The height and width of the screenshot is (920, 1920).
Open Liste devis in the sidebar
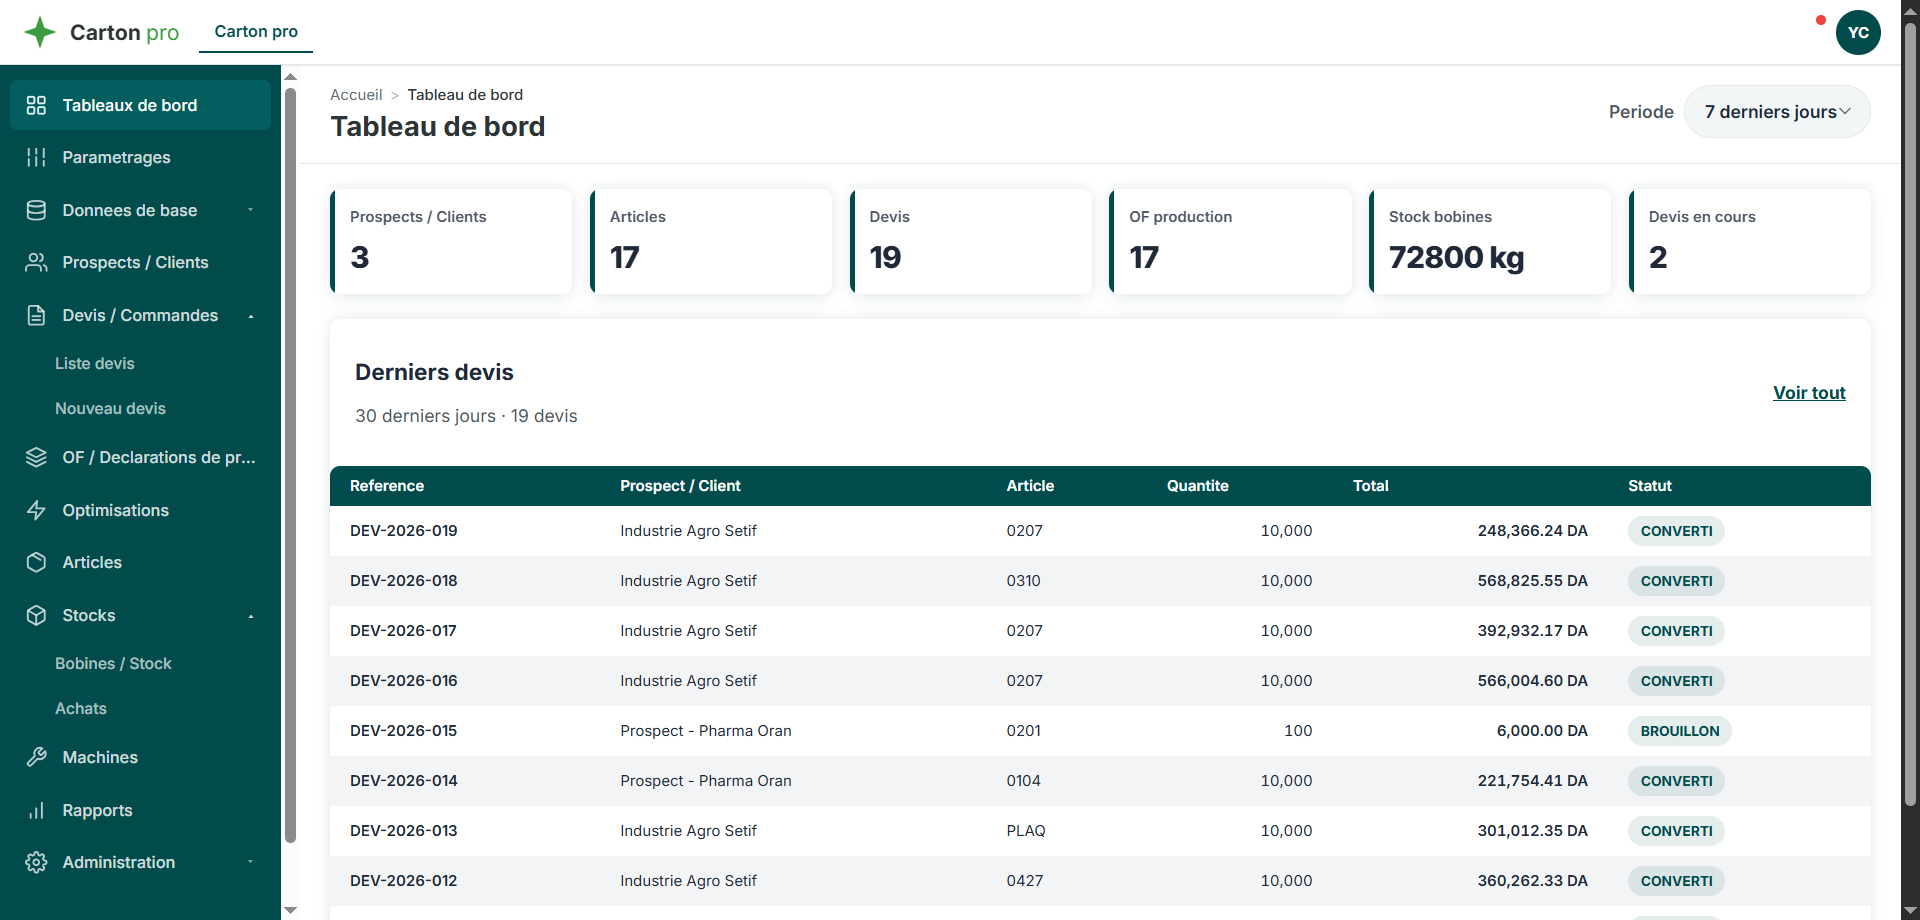[95, 363]
